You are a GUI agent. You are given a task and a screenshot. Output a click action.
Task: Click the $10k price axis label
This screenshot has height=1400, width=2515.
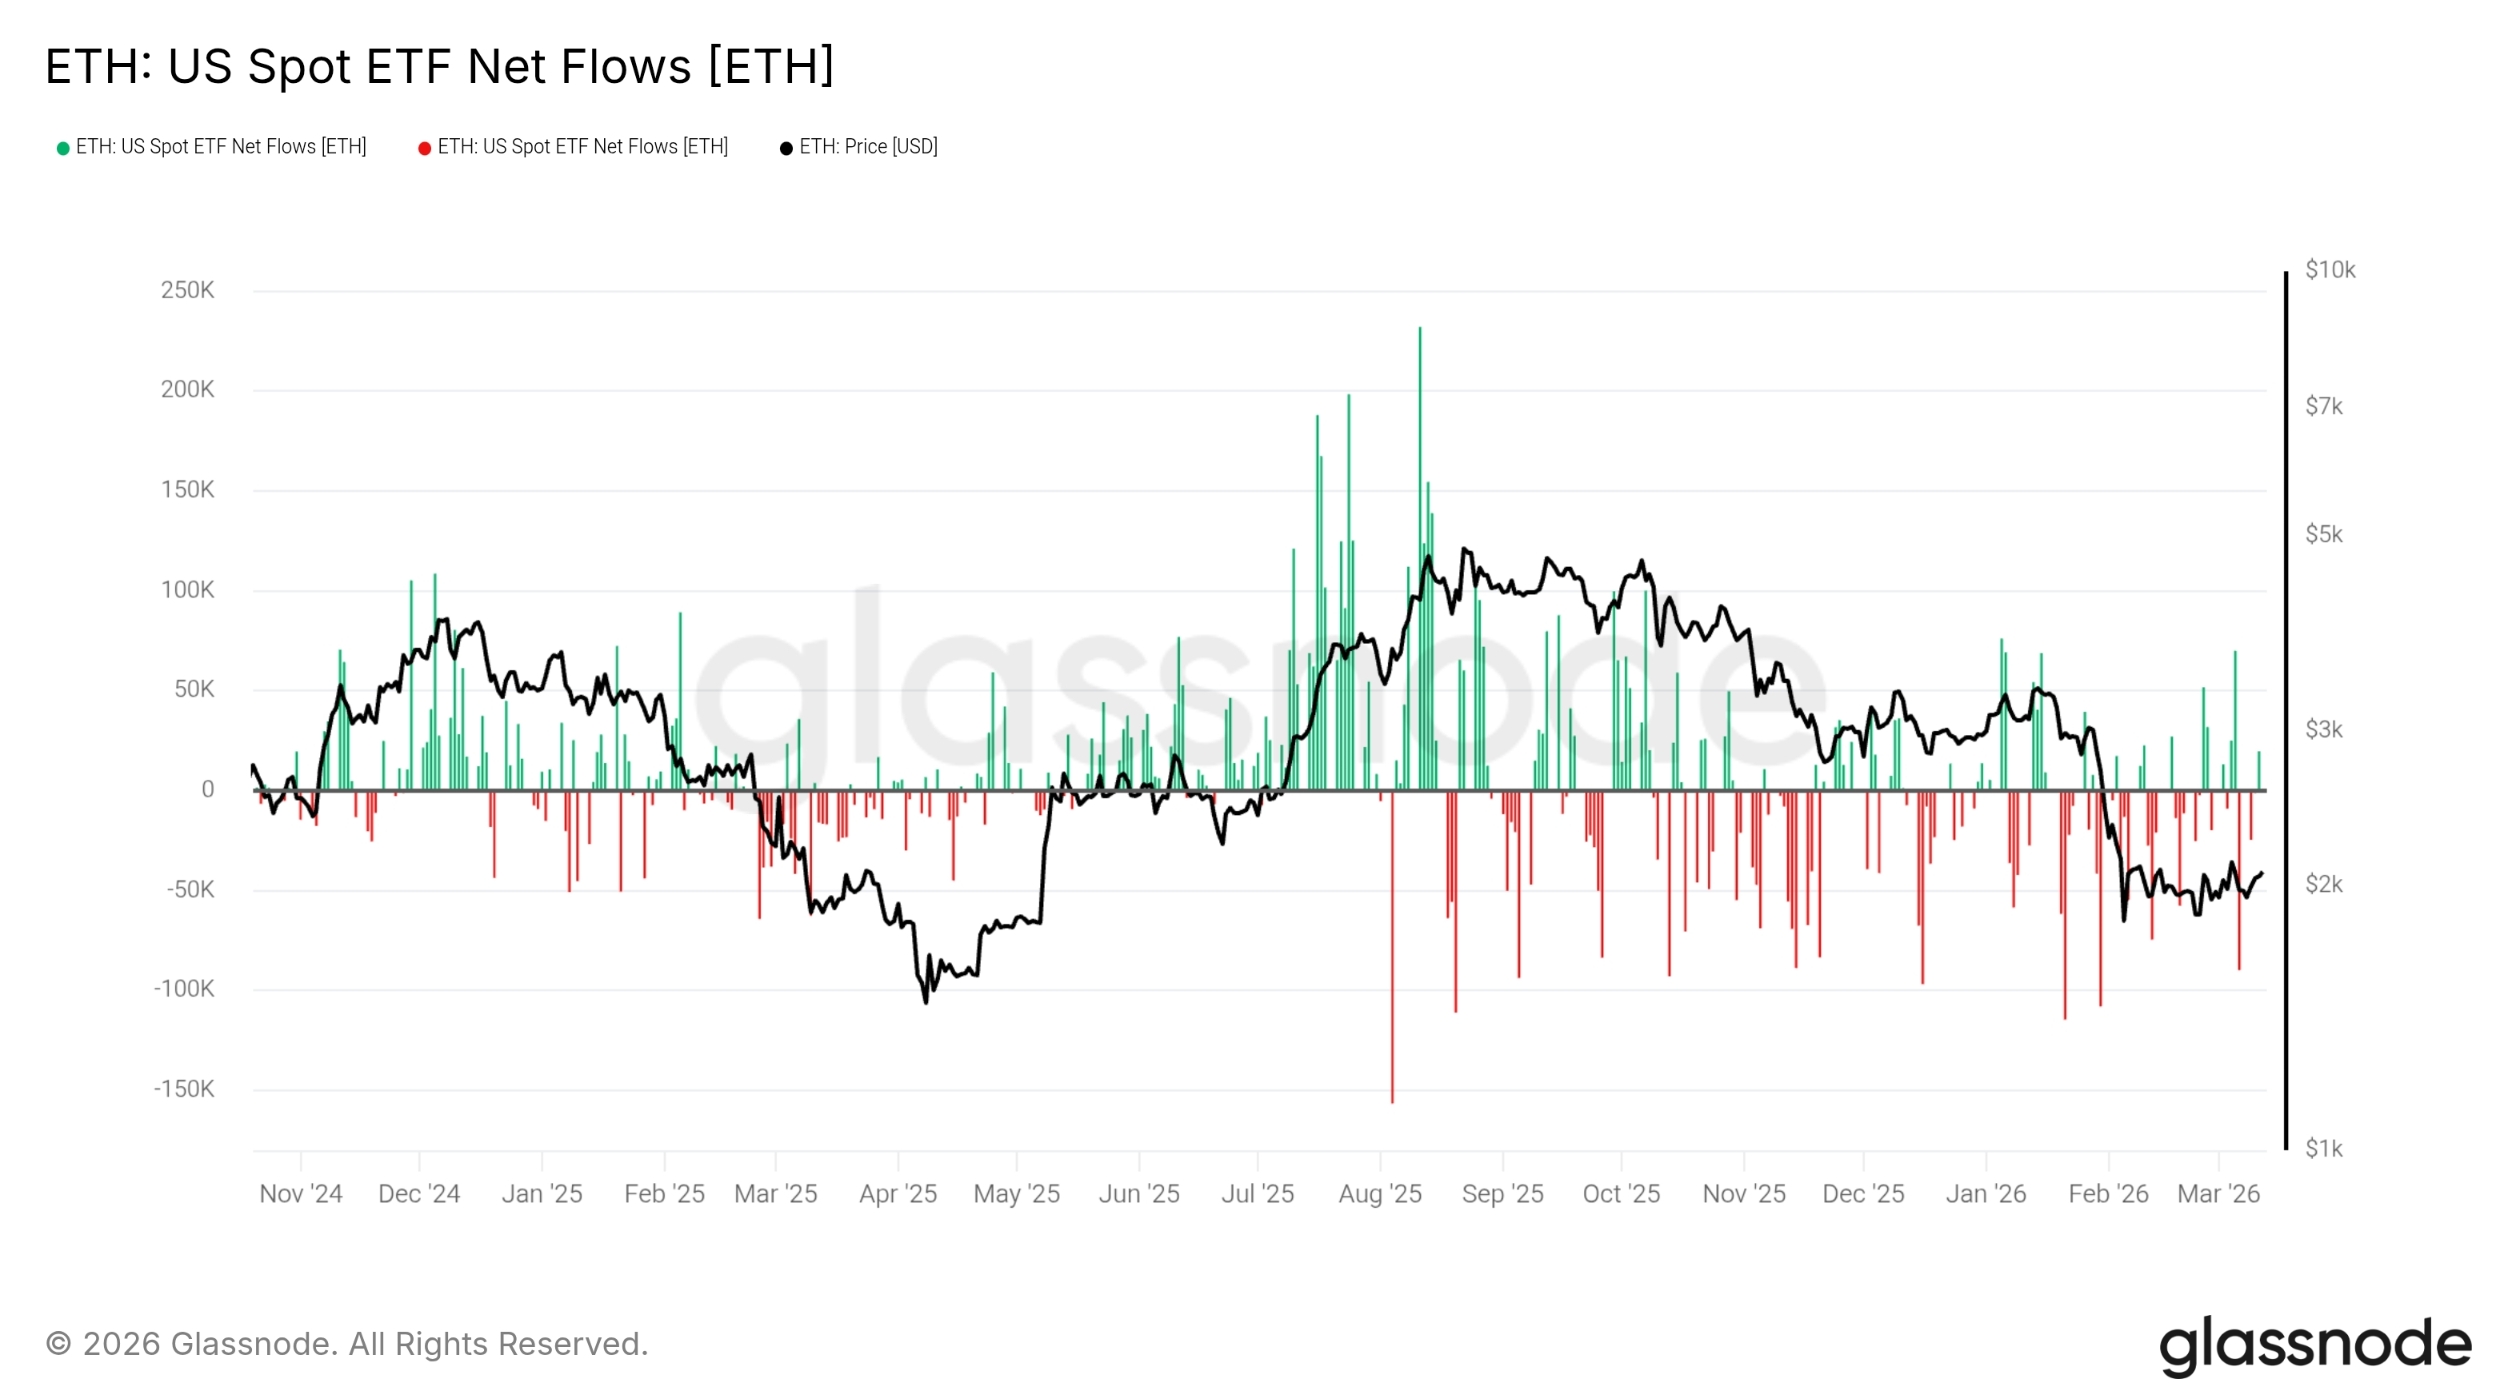coord(2330,270)
